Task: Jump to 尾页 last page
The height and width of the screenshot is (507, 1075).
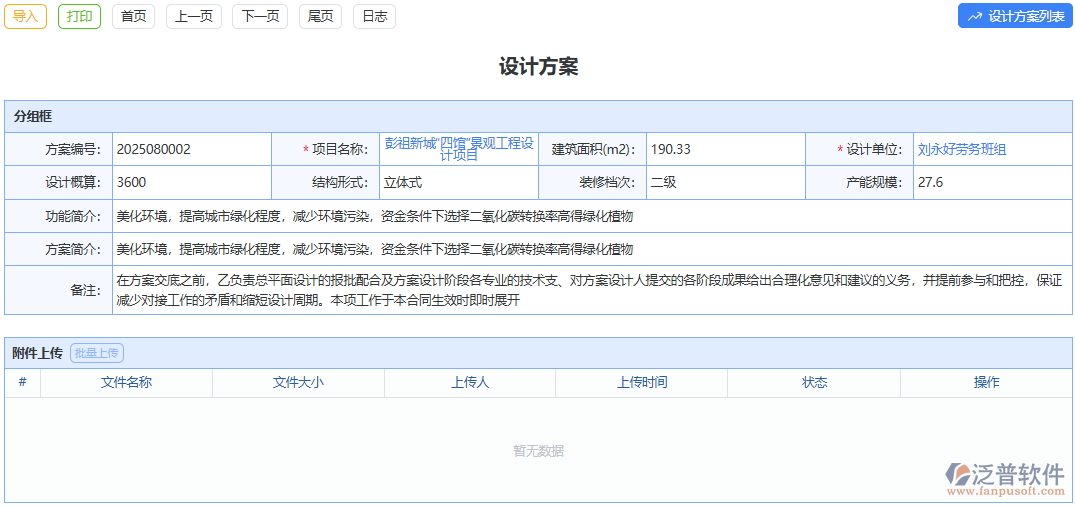Action: tap(320, 16)
